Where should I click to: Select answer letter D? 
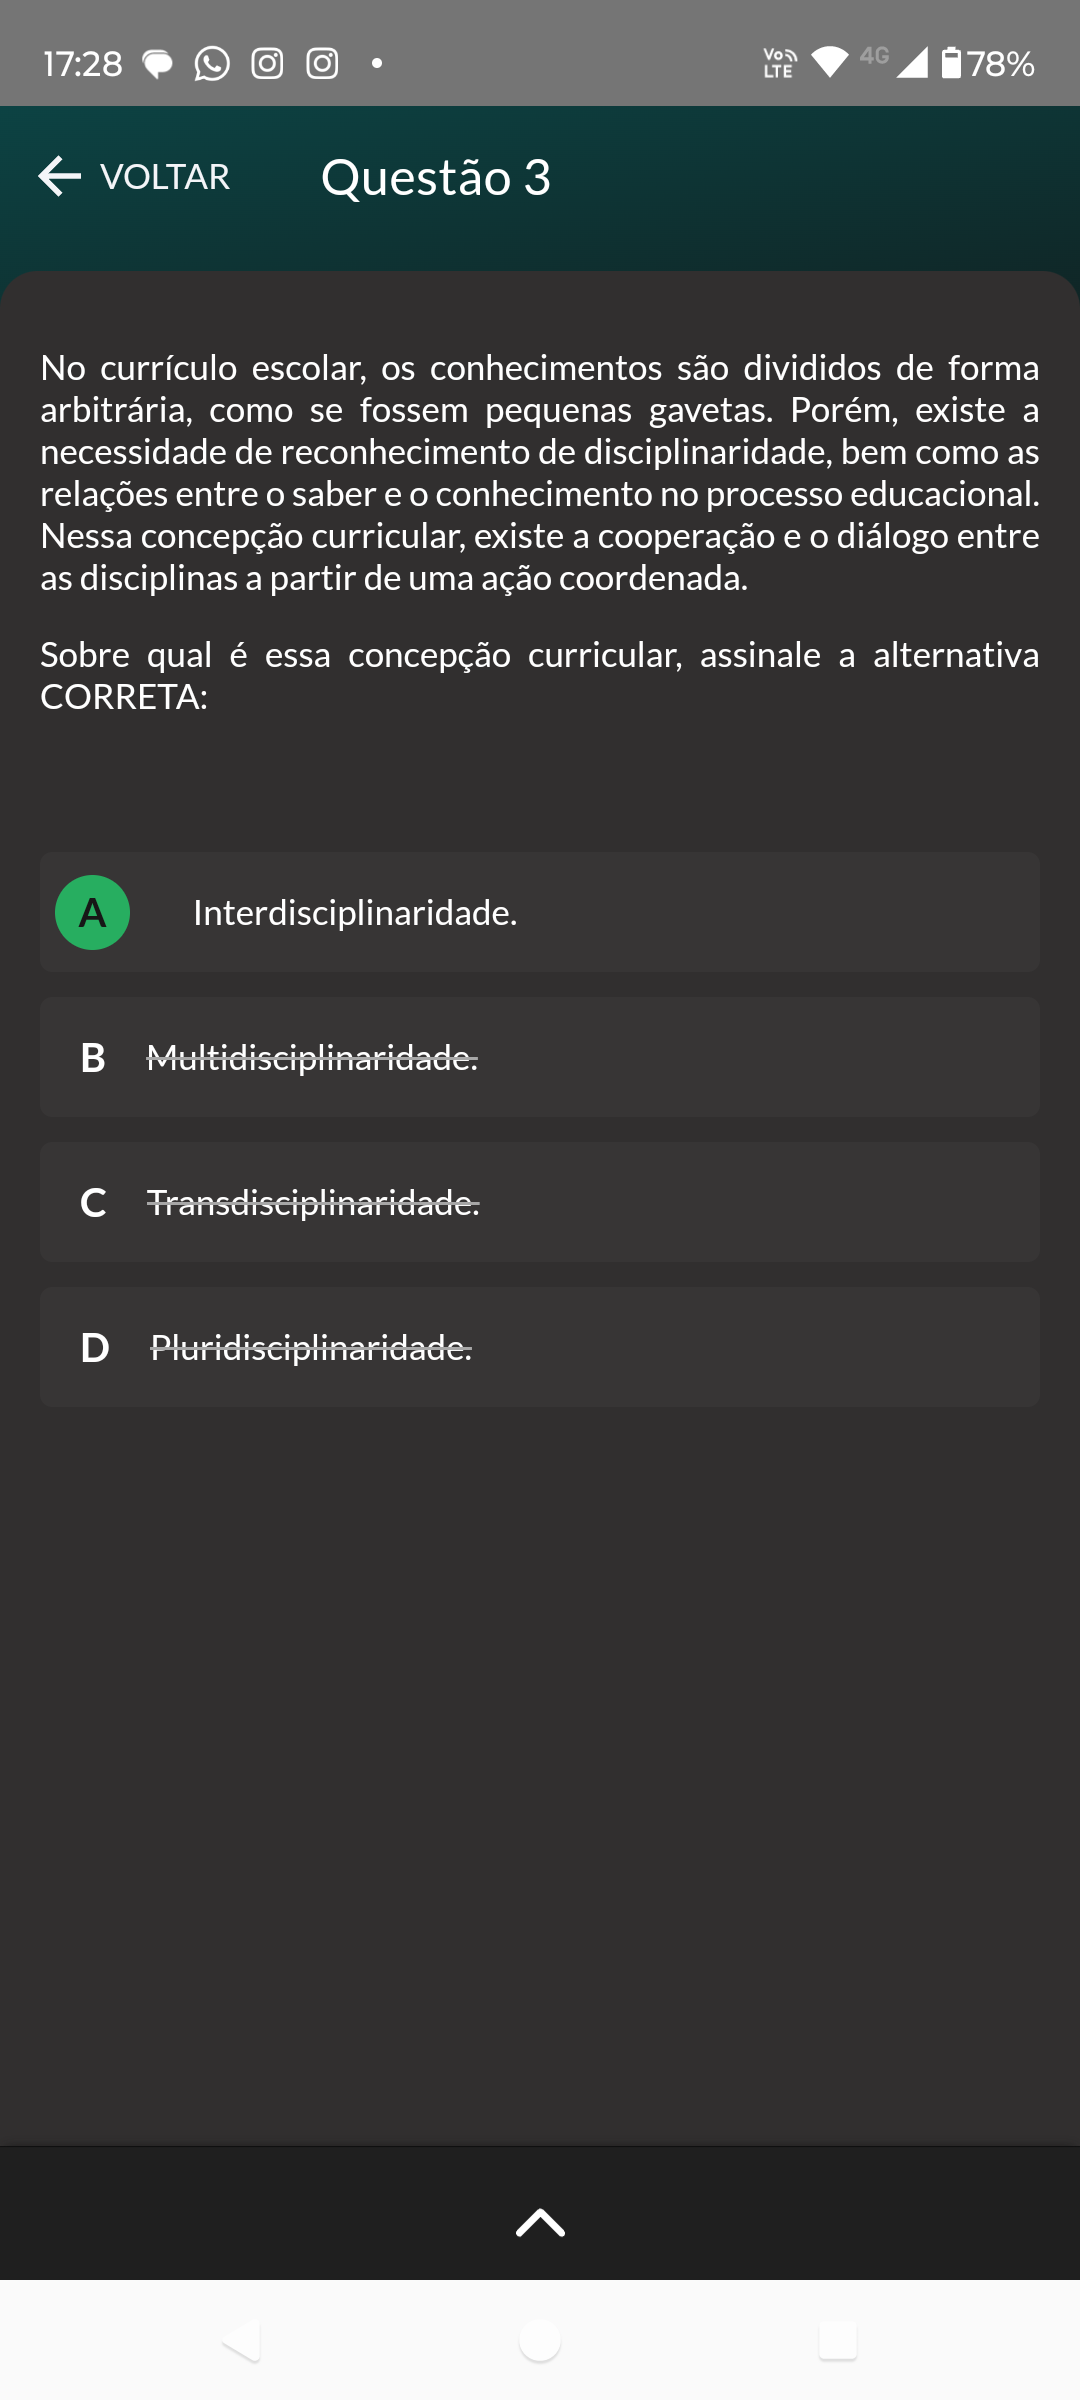95,1347
